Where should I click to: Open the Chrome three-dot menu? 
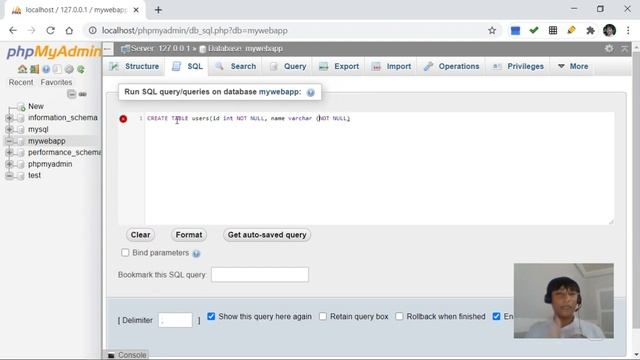point(628,31)
